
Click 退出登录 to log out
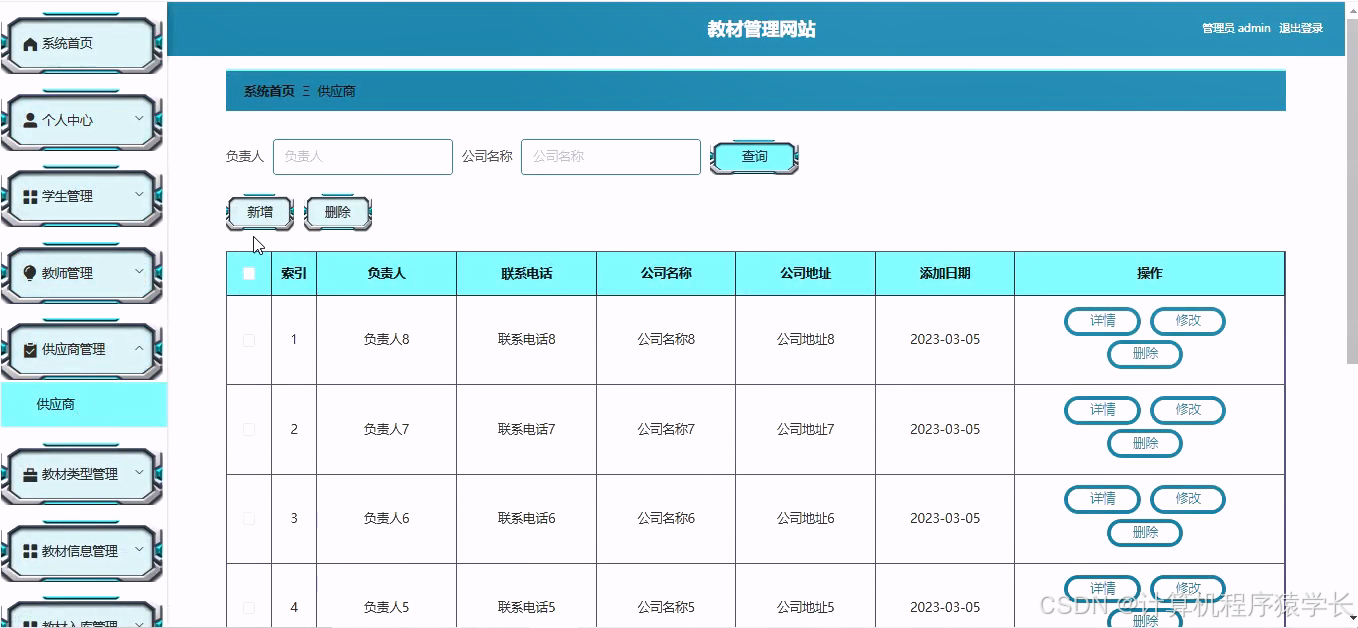[1301, 29]
